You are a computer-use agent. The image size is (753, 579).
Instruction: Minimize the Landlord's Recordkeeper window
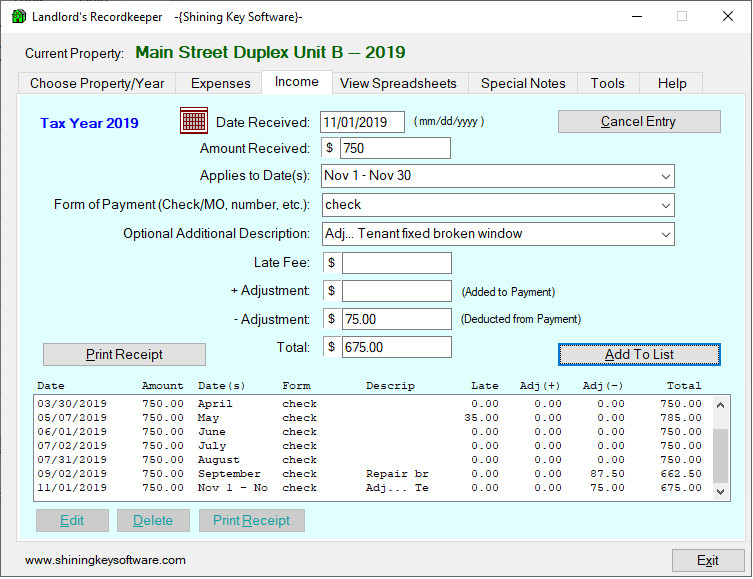coord(637,16)
